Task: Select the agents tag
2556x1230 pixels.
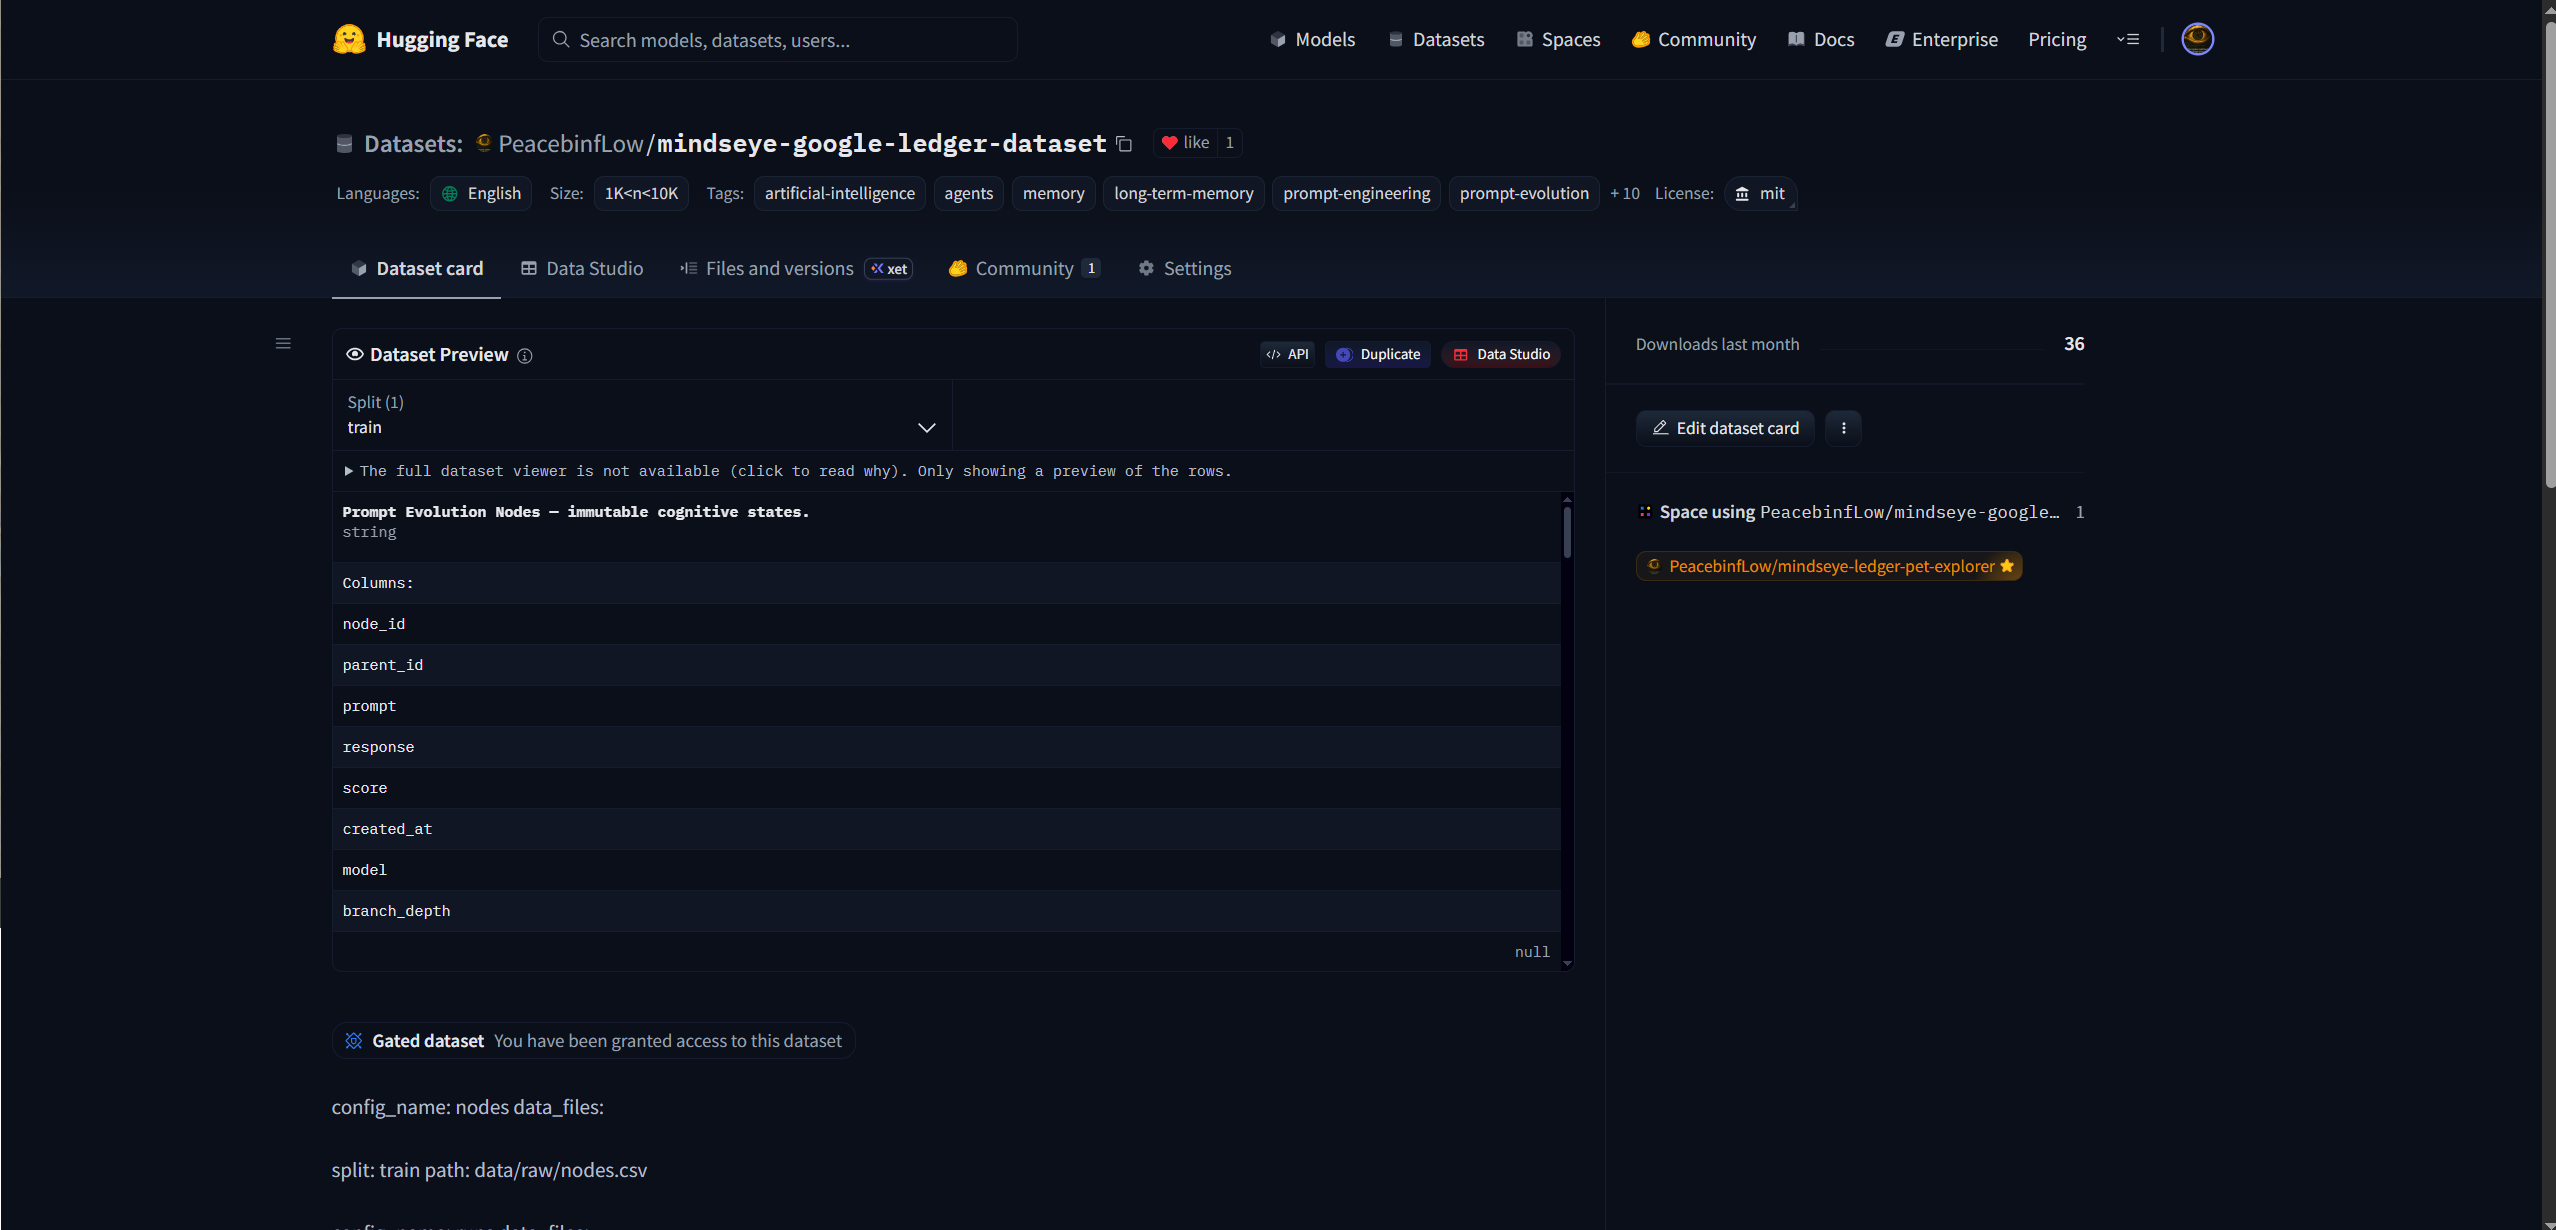Action: [x=969, y=194]
